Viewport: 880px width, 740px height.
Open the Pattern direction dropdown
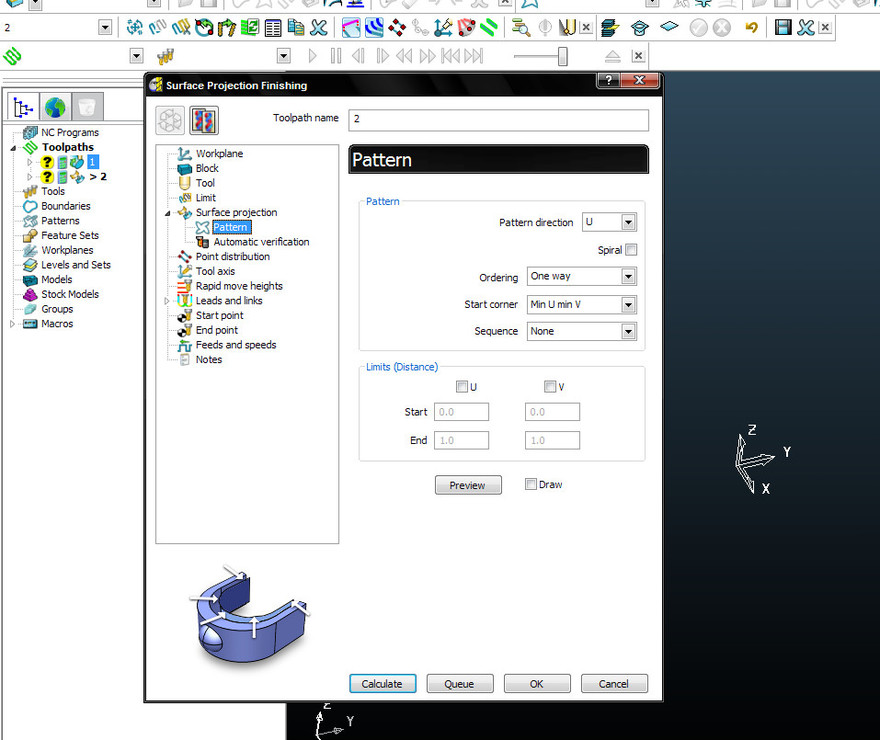coord(628,223)
